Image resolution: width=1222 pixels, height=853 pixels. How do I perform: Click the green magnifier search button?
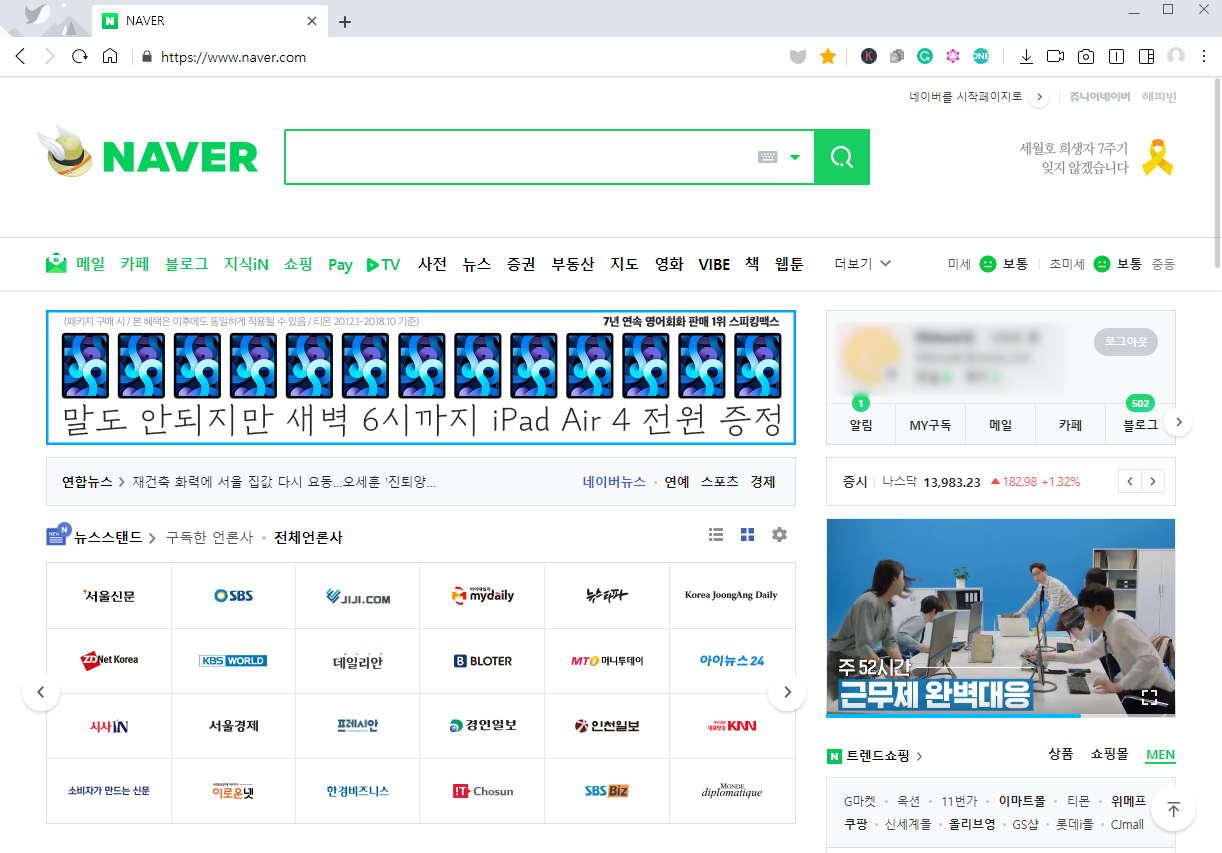coord(842,157)
